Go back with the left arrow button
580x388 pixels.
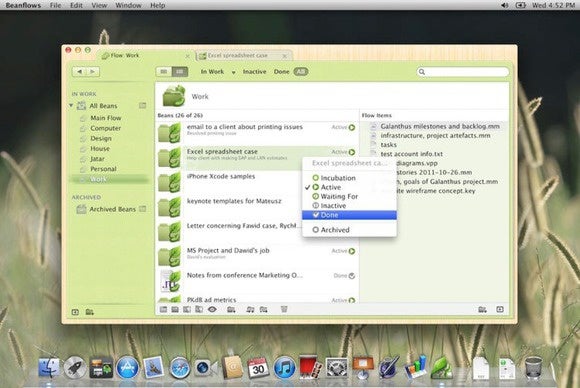[x=80, y=71]
